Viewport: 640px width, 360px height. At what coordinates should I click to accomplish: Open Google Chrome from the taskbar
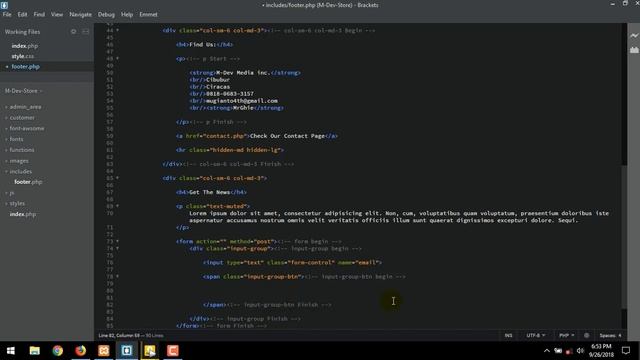(58, 351)
